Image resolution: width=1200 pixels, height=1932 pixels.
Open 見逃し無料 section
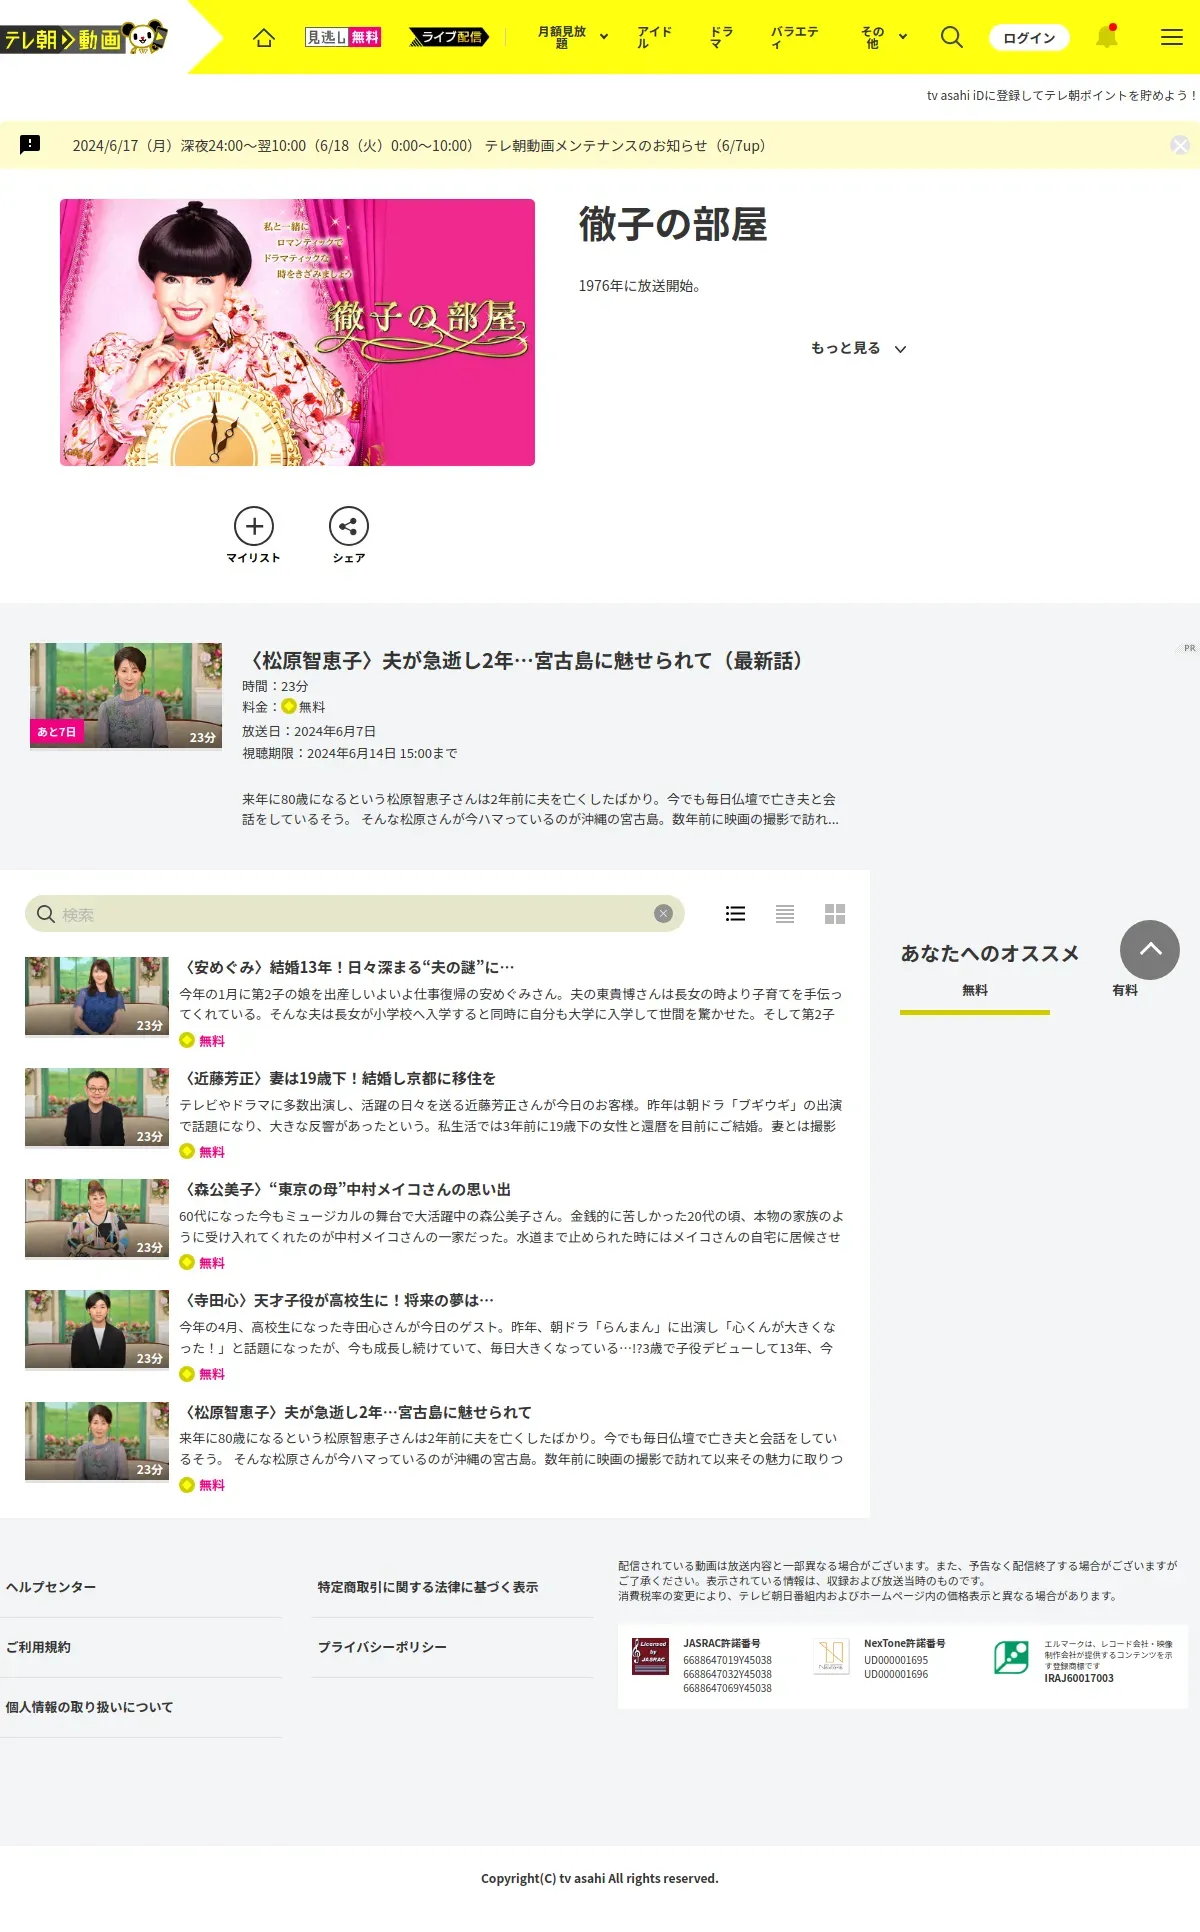343,37
